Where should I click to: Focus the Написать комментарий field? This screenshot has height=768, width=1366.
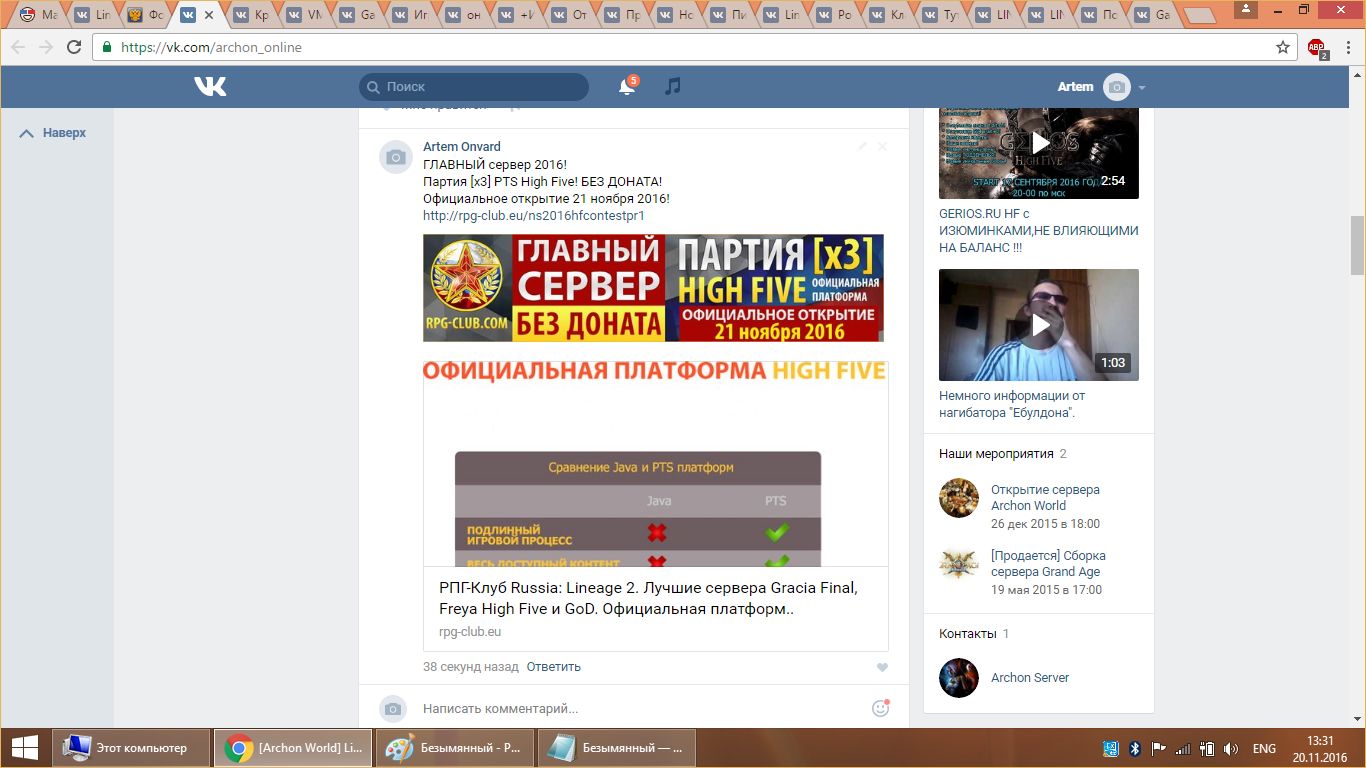coord(640,709)
